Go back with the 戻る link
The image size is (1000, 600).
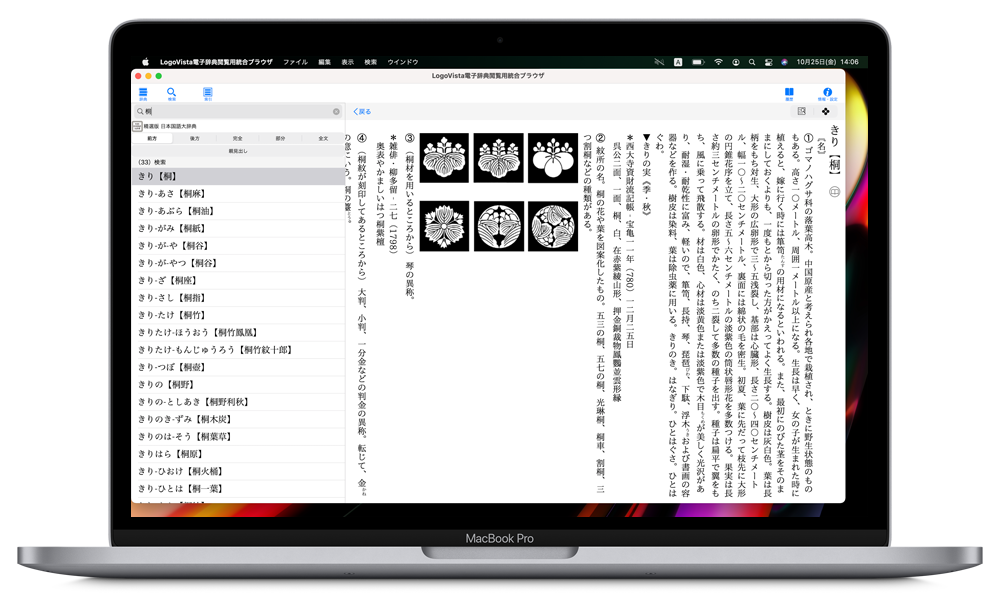click(362, 112)
